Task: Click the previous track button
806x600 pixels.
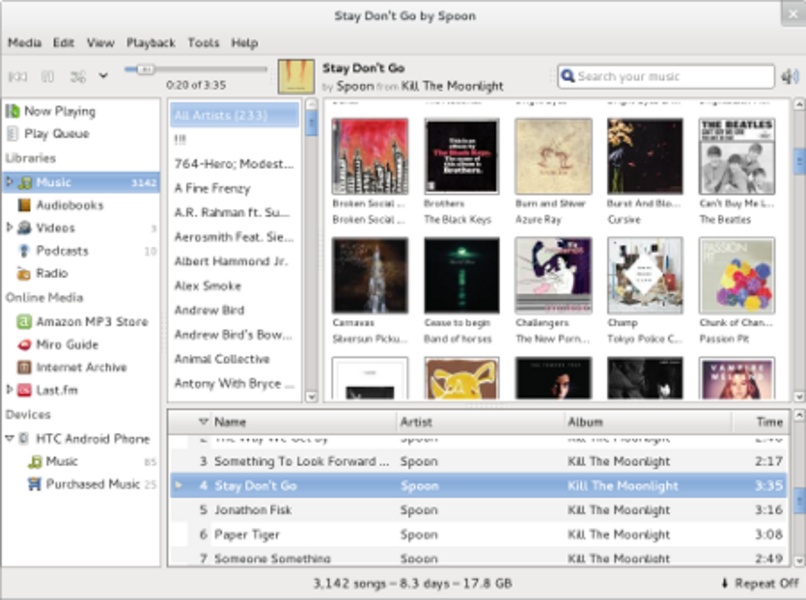Action: [18, 76]
